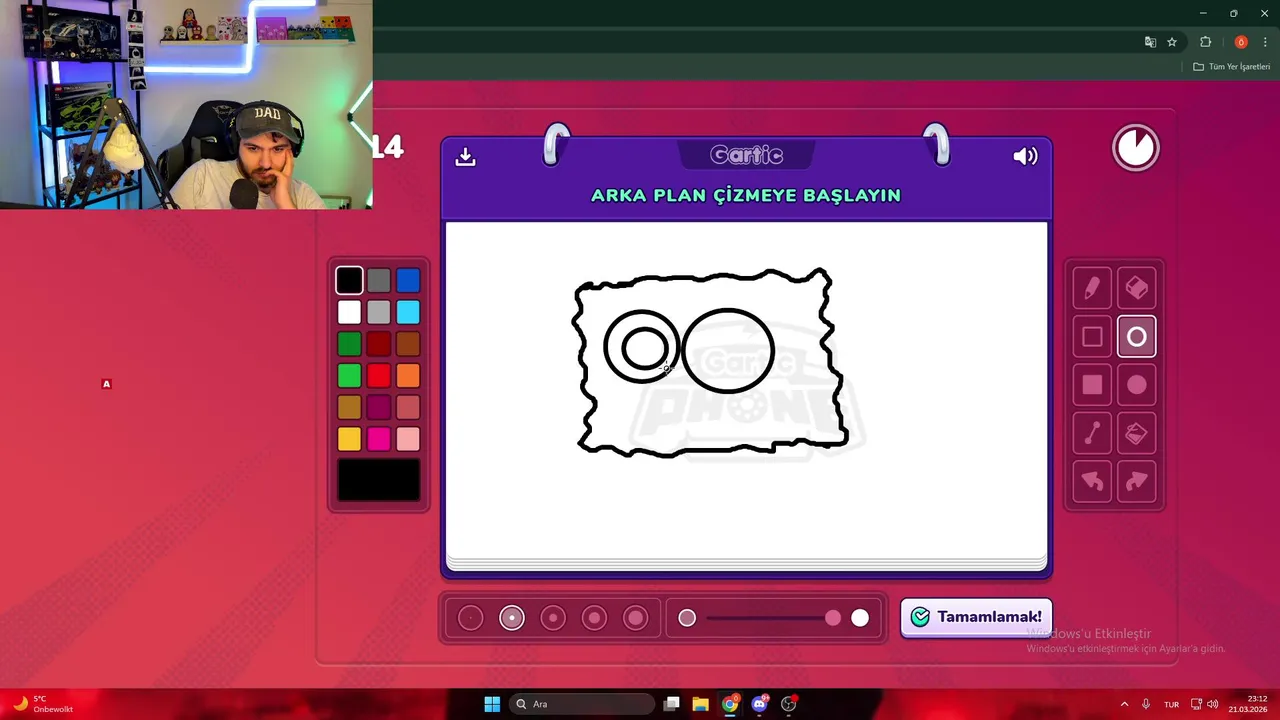
Task: Pick the brown color swatch
Action: click(x=407, y=344)
